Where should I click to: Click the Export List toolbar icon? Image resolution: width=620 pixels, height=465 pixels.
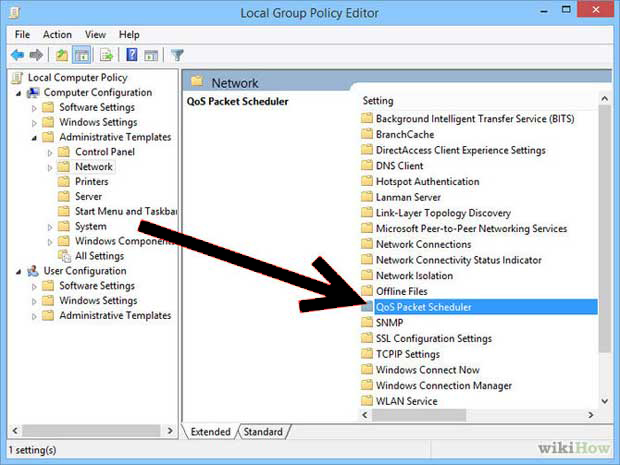point(107,55)
